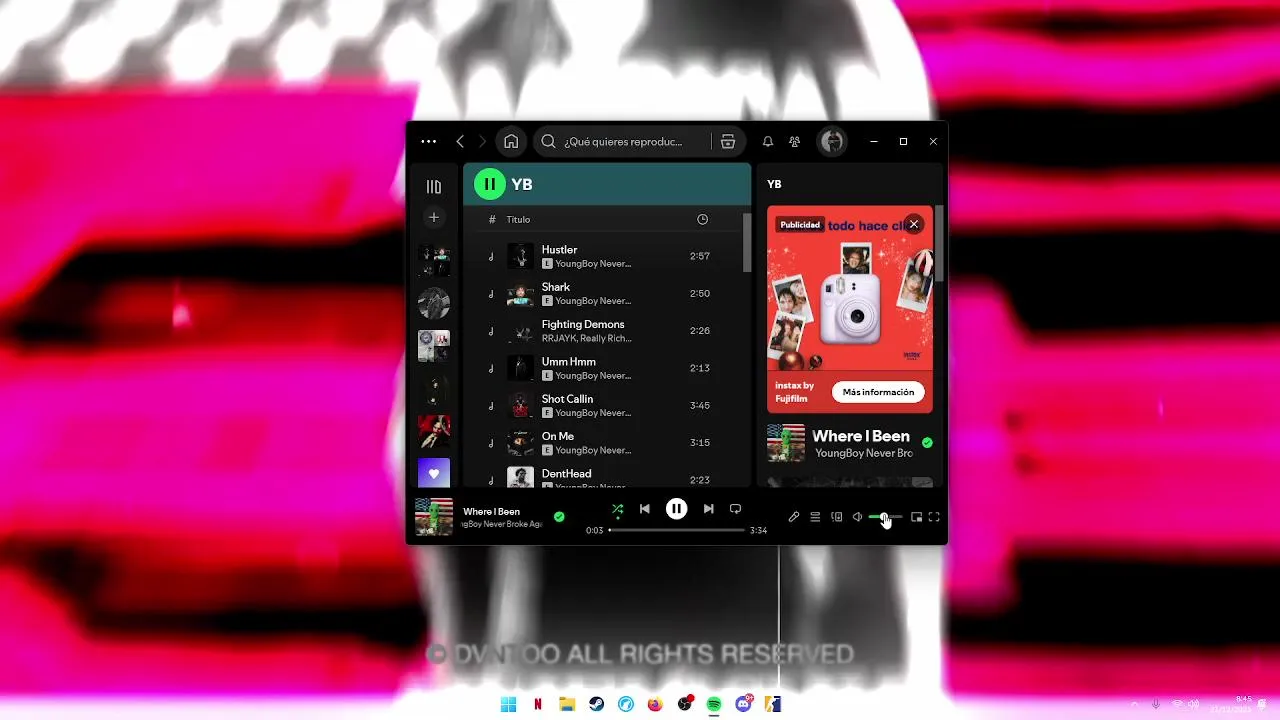Click the song progress bar

pyautogui.click(x=677, y=530)
